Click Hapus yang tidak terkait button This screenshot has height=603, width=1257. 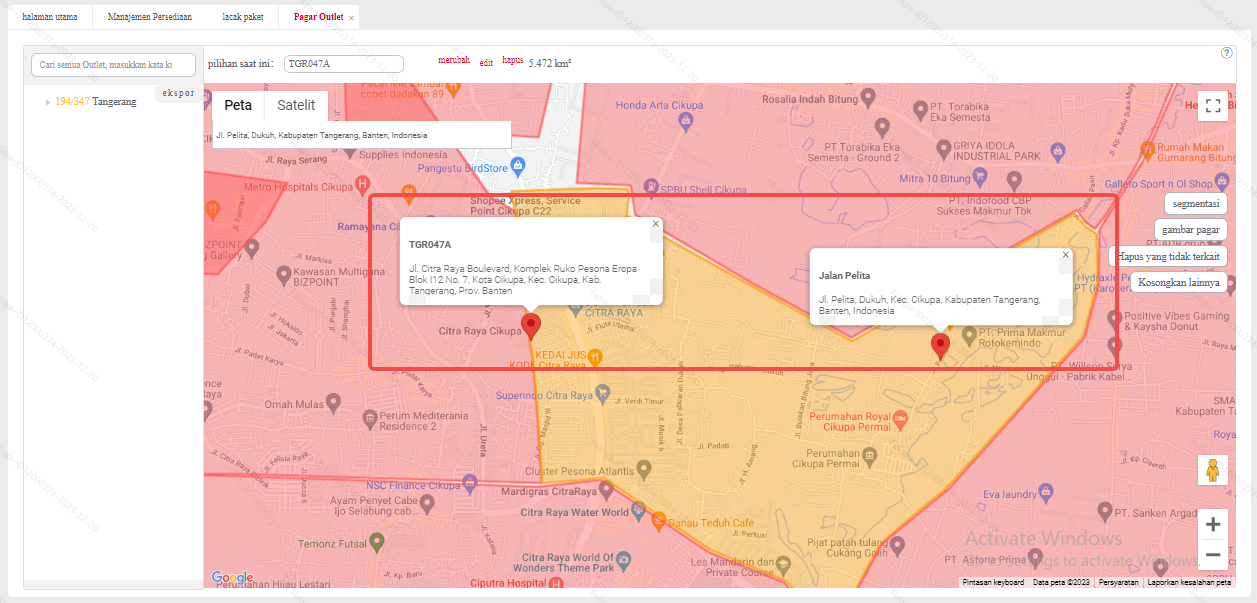coord(1168,256)
